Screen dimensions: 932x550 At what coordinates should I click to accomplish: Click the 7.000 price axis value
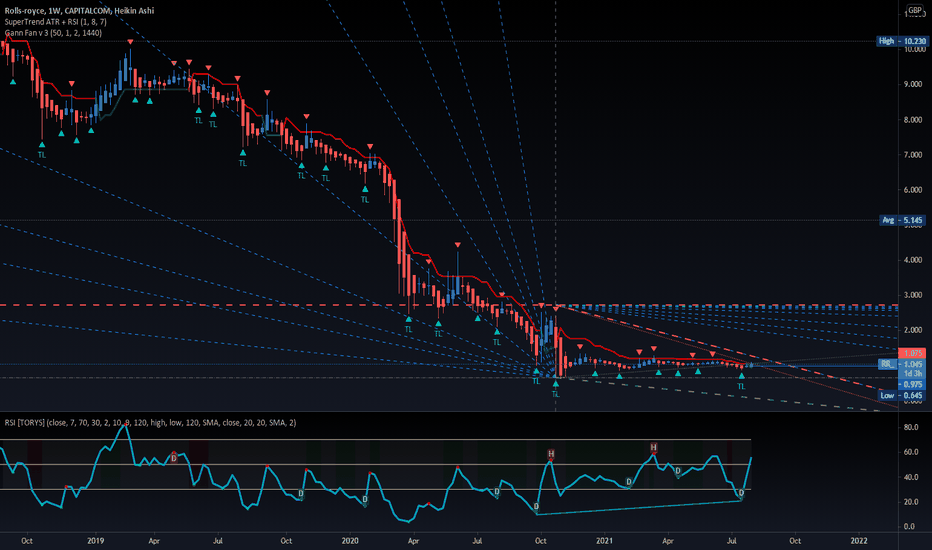(913, 155)
